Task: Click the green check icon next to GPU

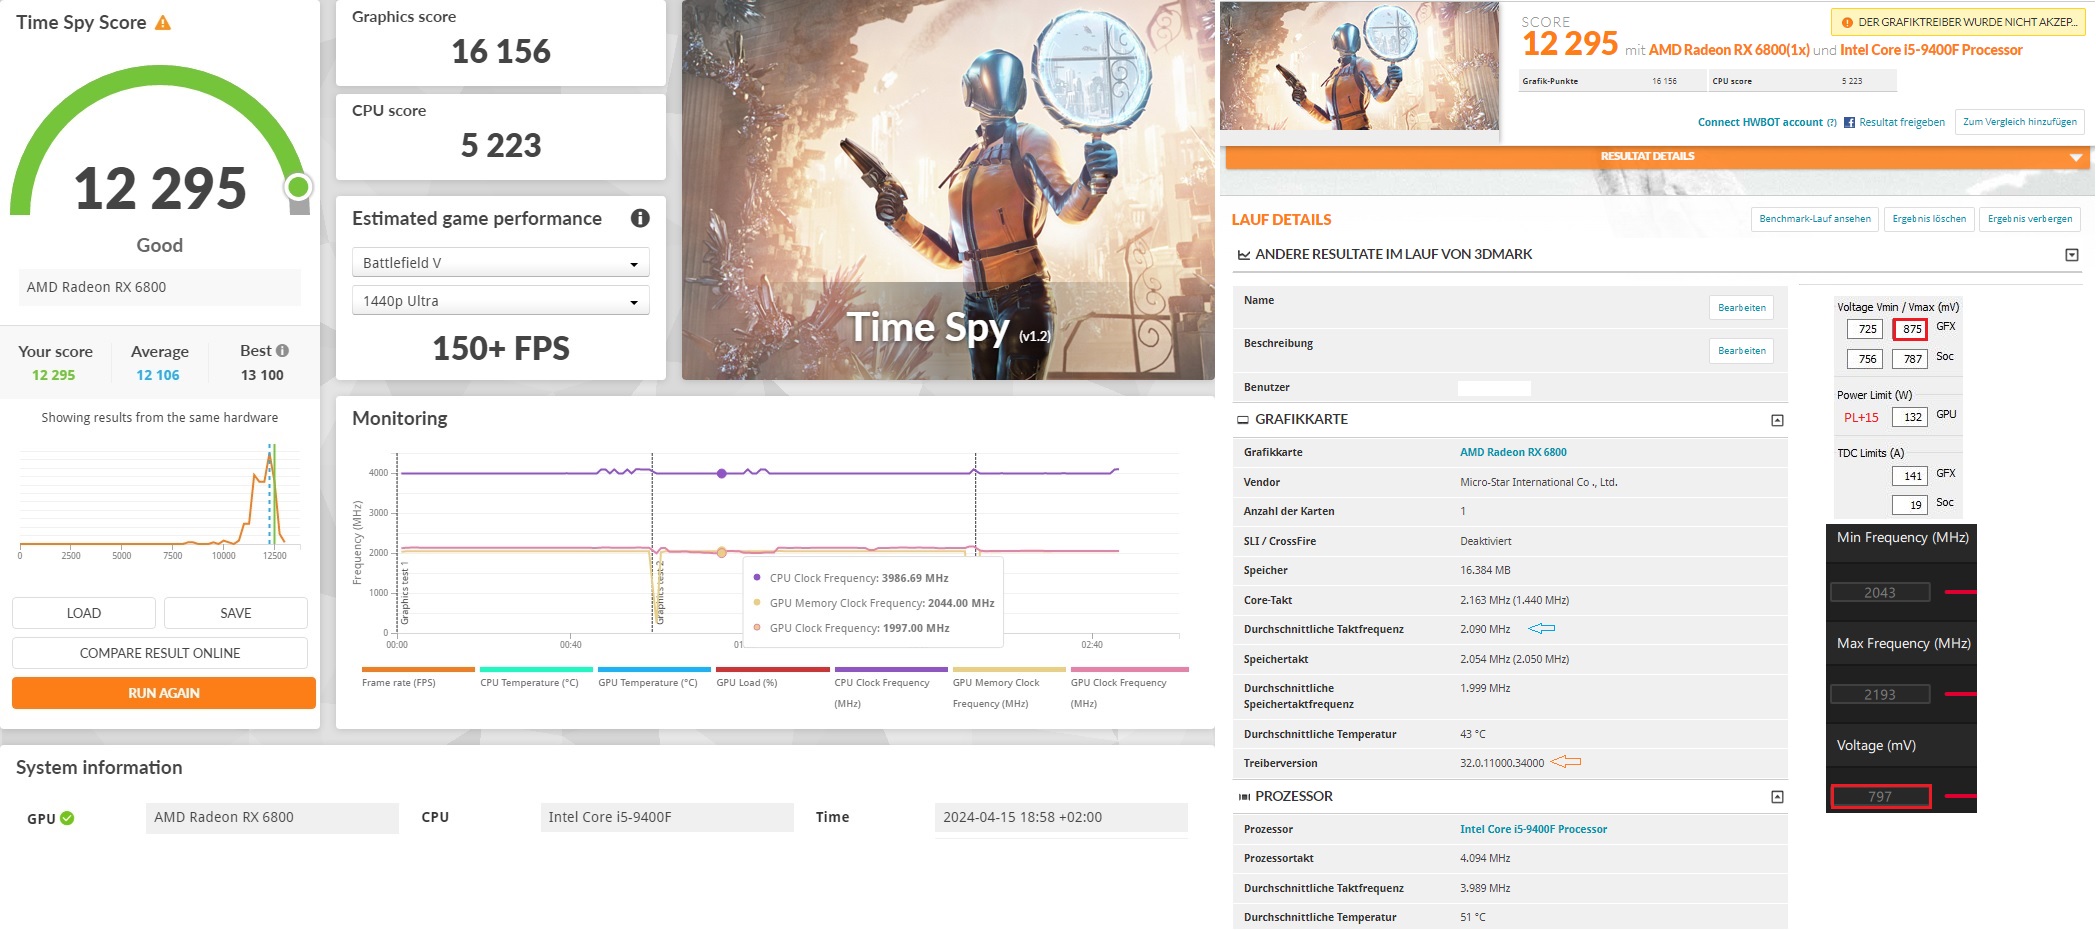Action: tap(67, 818)
